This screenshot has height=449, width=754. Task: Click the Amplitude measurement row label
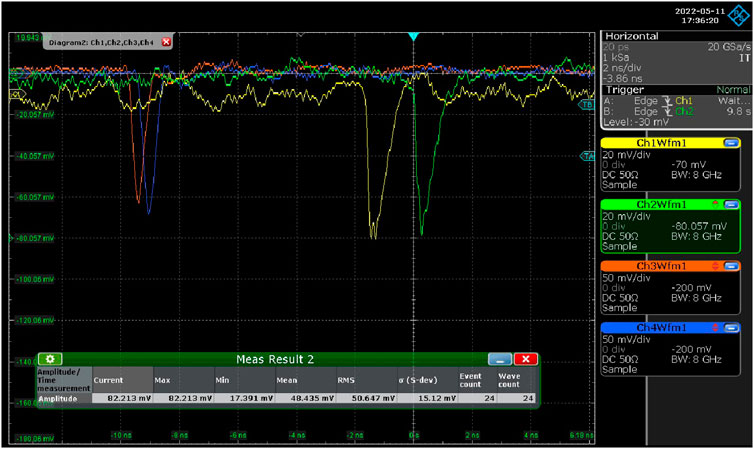(x=64, y=398)
